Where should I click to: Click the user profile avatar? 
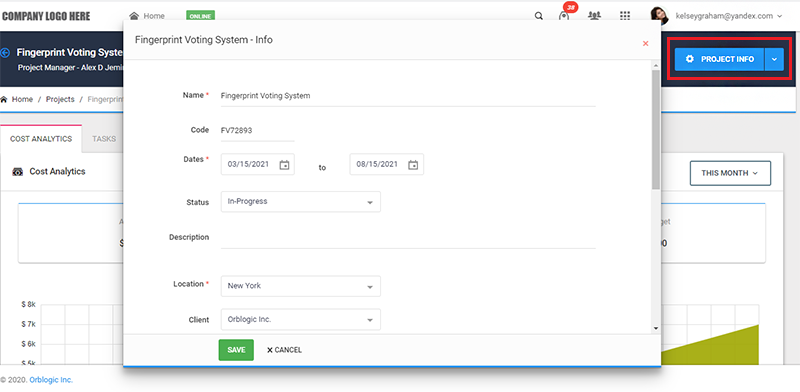[x=659, y=16]
